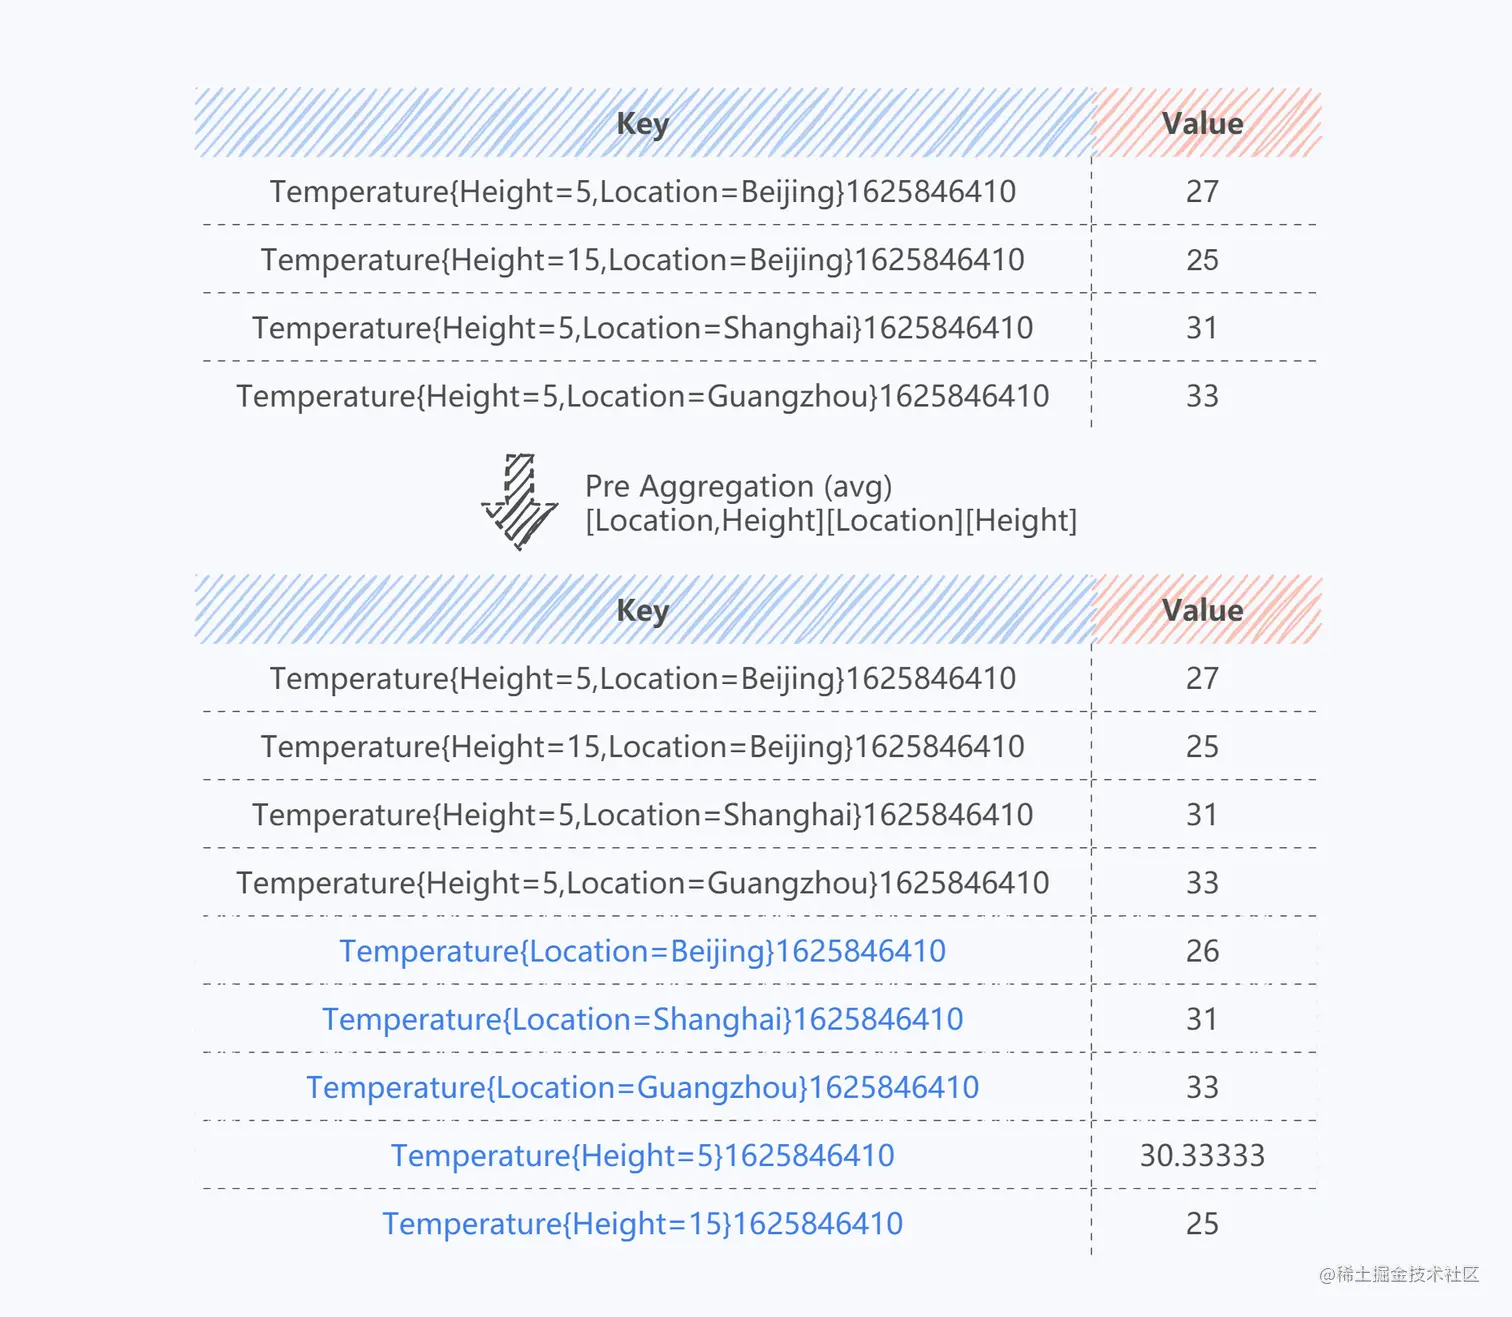Click the hatched downward arrow icon

coord(519,501)
